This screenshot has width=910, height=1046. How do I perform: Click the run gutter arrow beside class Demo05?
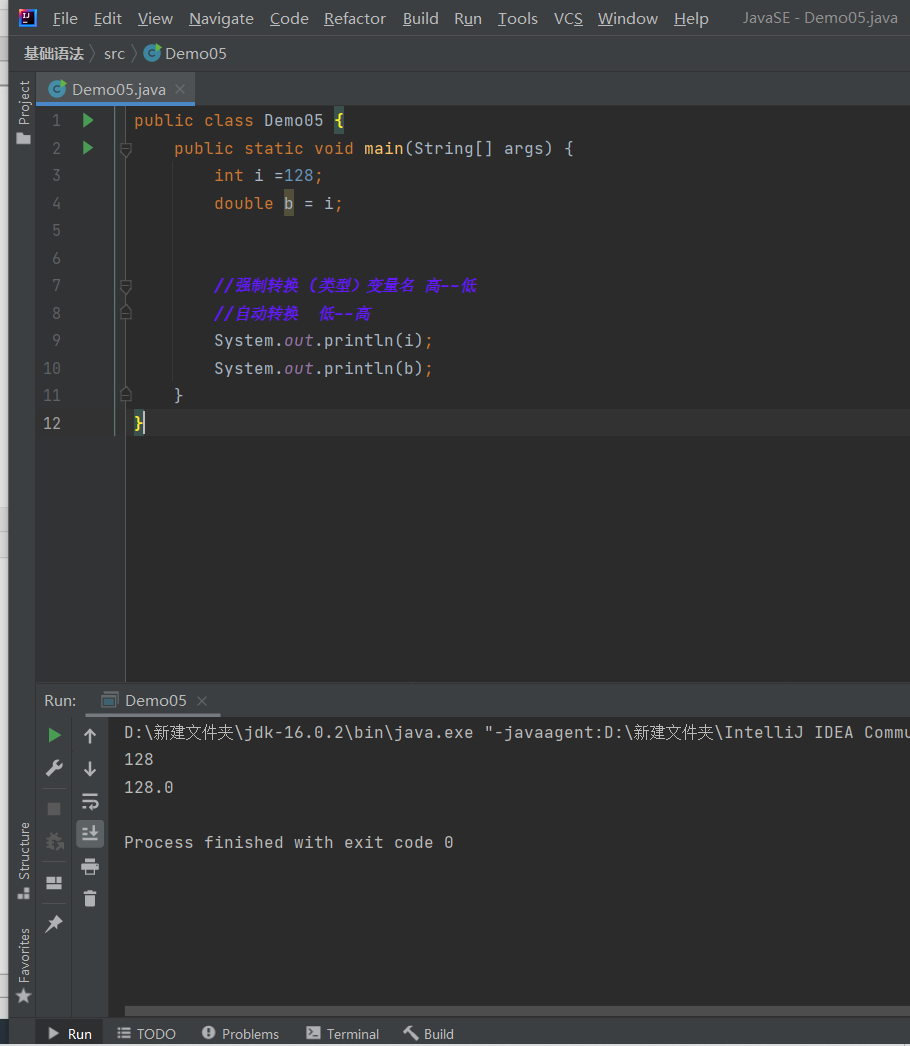point(87,121)
